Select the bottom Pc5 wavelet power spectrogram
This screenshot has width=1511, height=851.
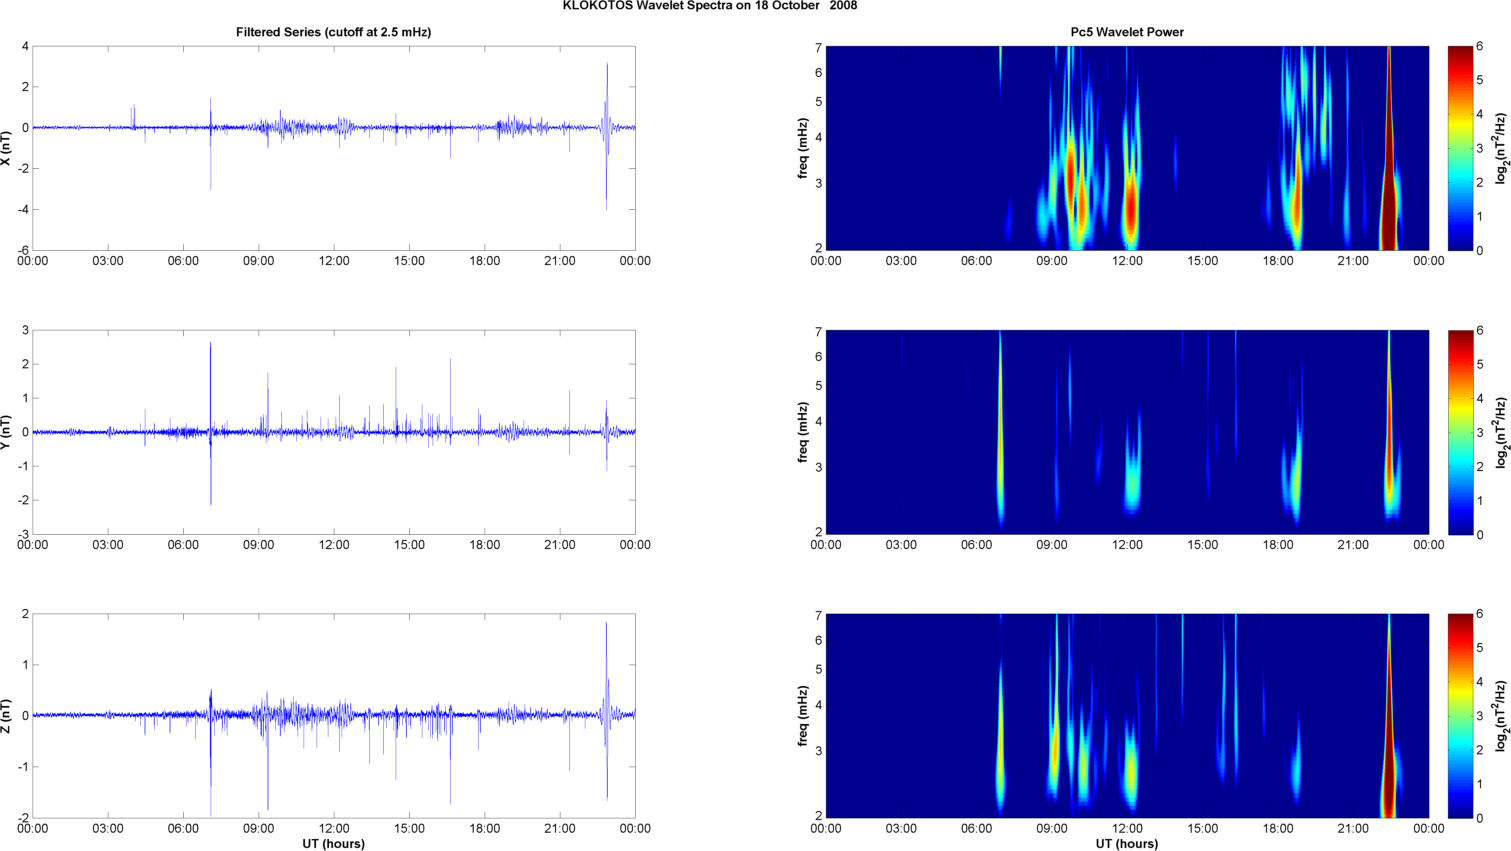pyautogui.click(x=1127, y=716)
